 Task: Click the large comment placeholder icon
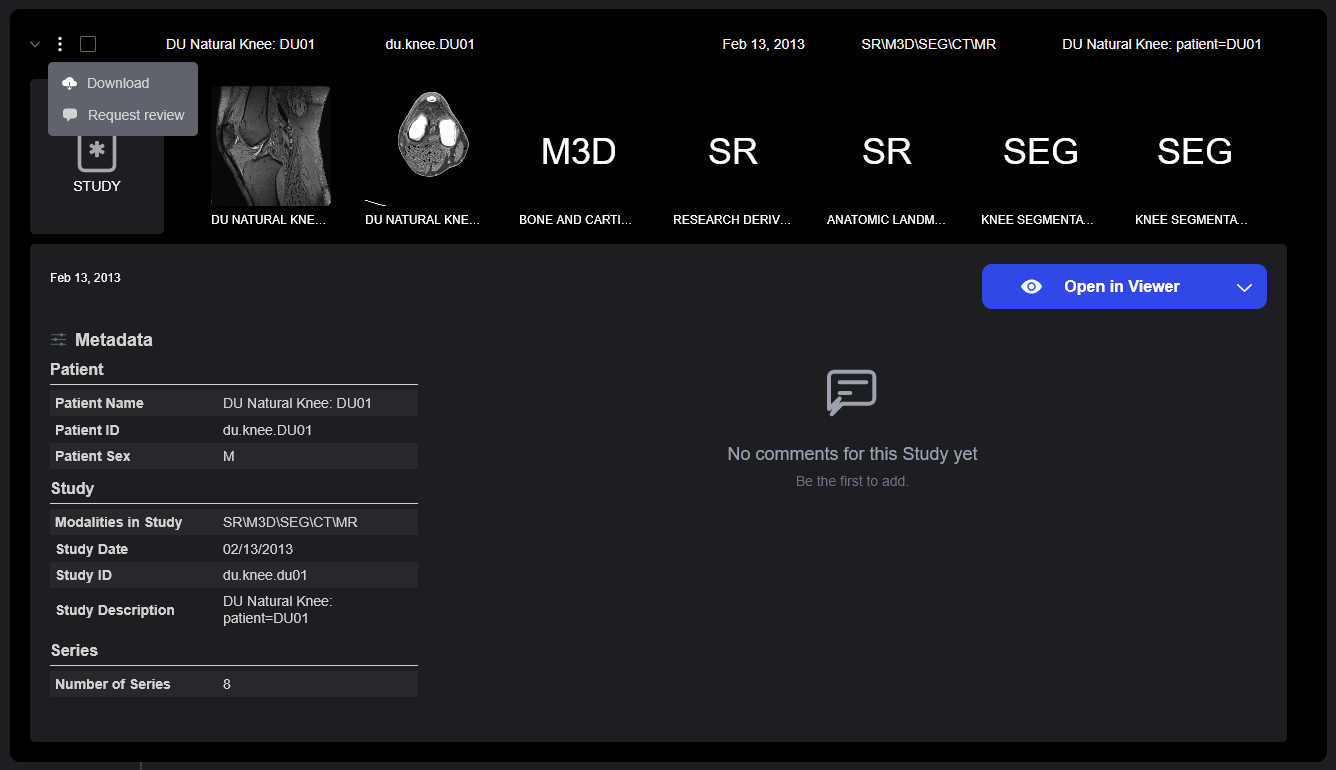(851, 392)
